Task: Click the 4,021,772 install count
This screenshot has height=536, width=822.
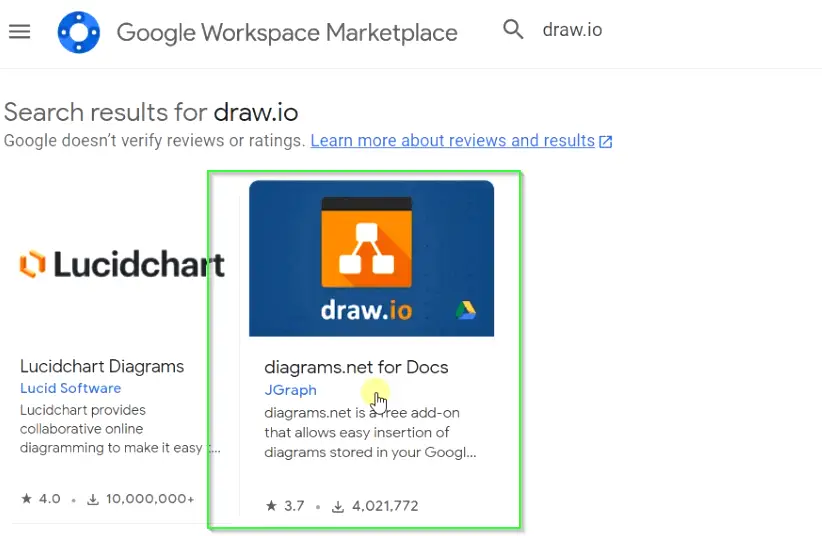Action: 385,506
